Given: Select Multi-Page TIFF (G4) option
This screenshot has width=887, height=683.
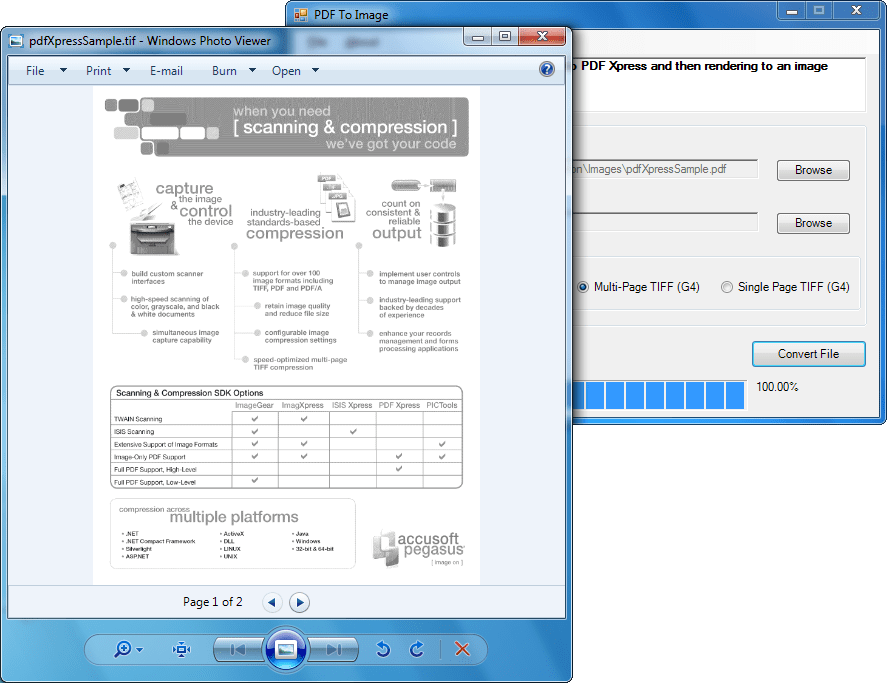Looking at the screenshot, I should tap(638, 287).
